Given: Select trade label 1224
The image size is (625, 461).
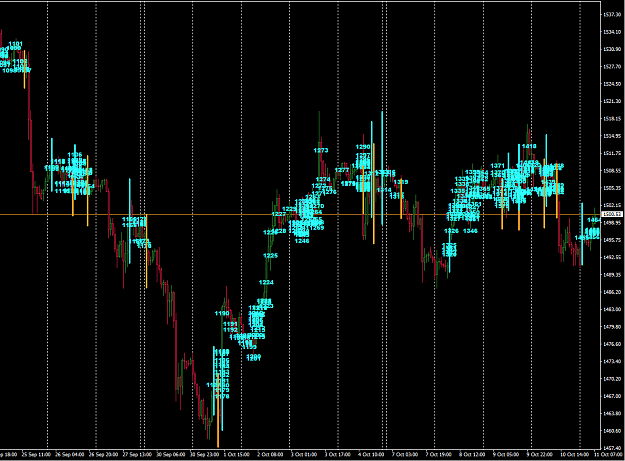Looking at the screenshot, I should coord(266,282).
